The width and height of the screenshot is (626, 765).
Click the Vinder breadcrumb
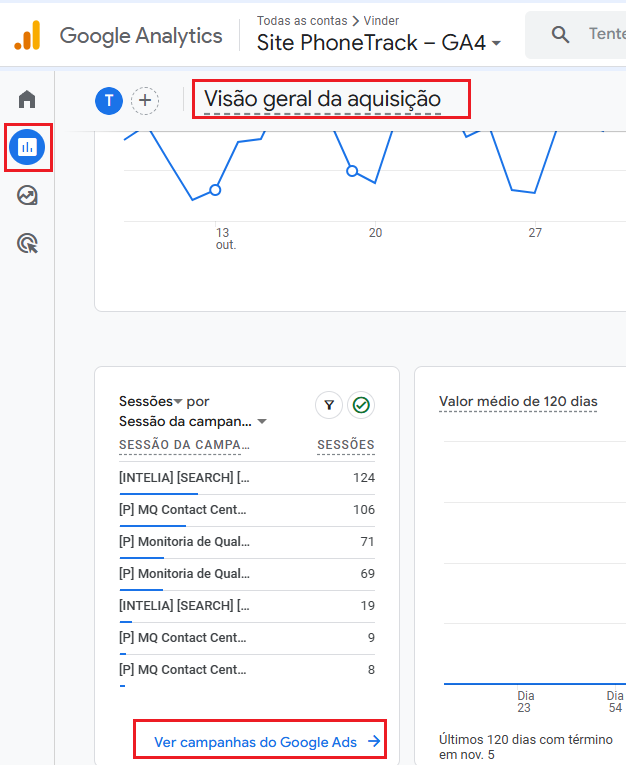[x=381, y=21]
